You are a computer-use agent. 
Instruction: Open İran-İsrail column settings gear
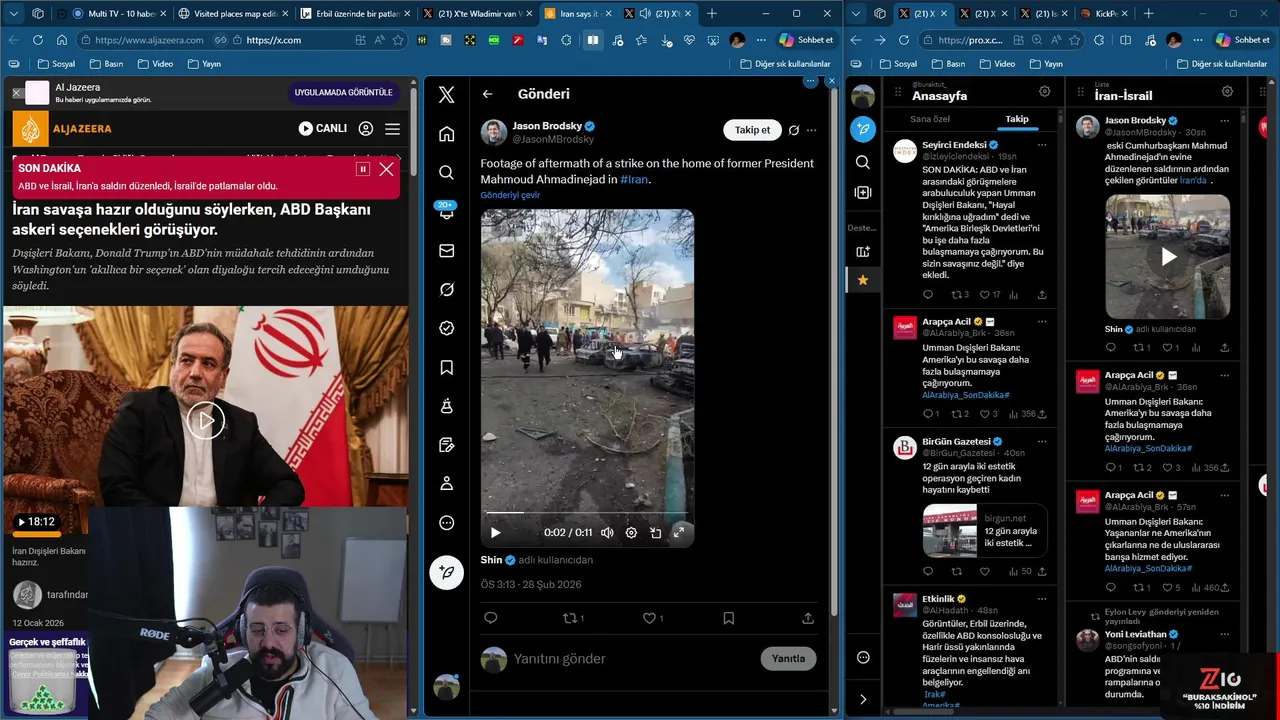(x=1228, y=92)
